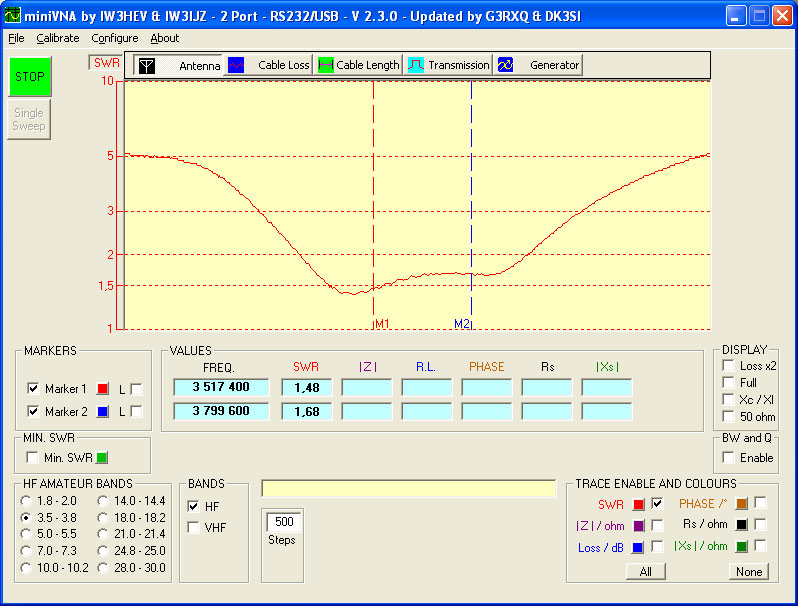Disable the Marker 1 checkbox
The height and width of the screenshot is (606, 798).
click(34, 388)
